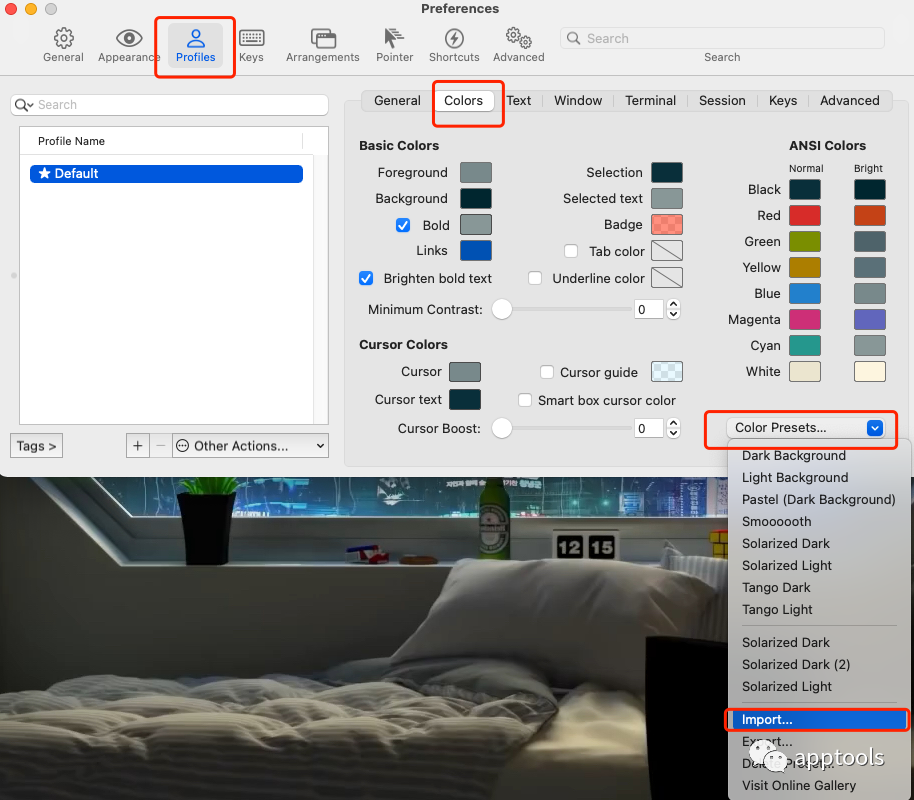914x800 pixels.
Task: Disable the Bold color checkbox
Action: (403, 225)
